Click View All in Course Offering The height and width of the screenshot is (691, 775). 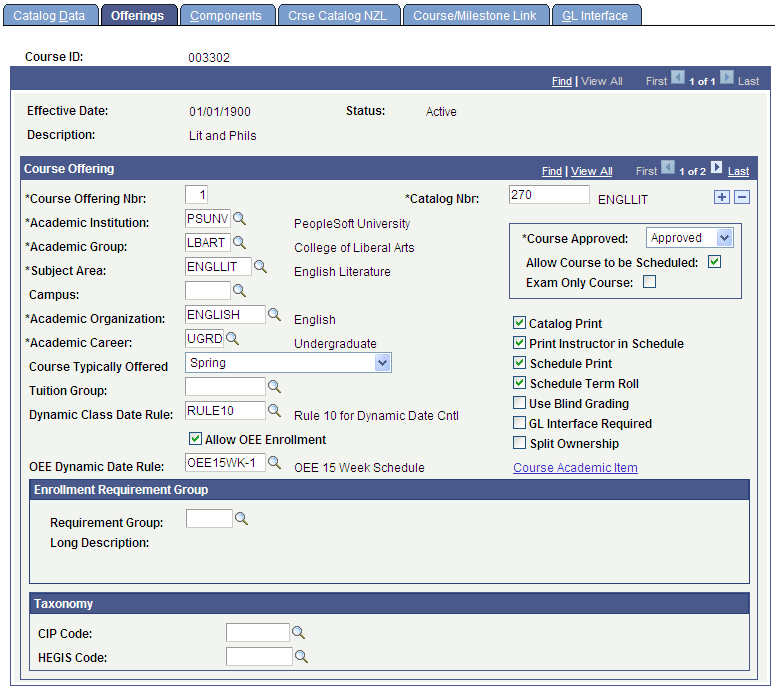592,171
